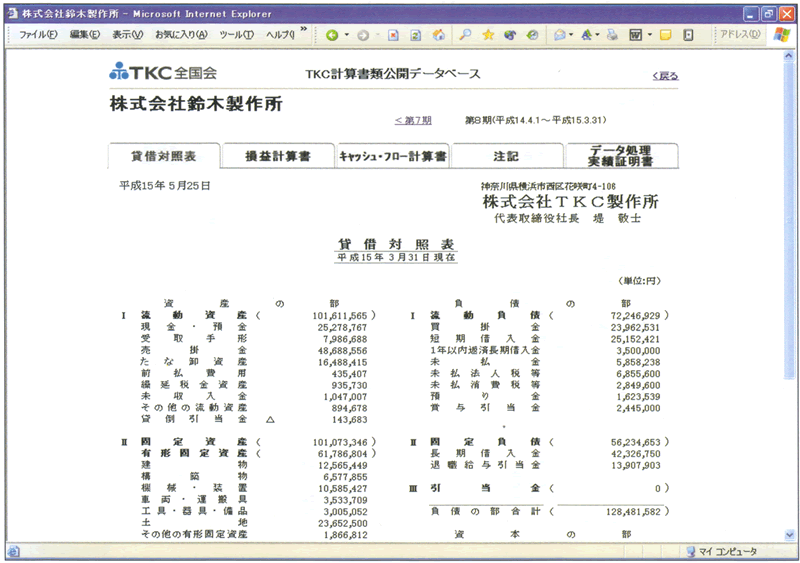Click the last toolbar icon before address

pyautogui.click(x=688, y=35)
